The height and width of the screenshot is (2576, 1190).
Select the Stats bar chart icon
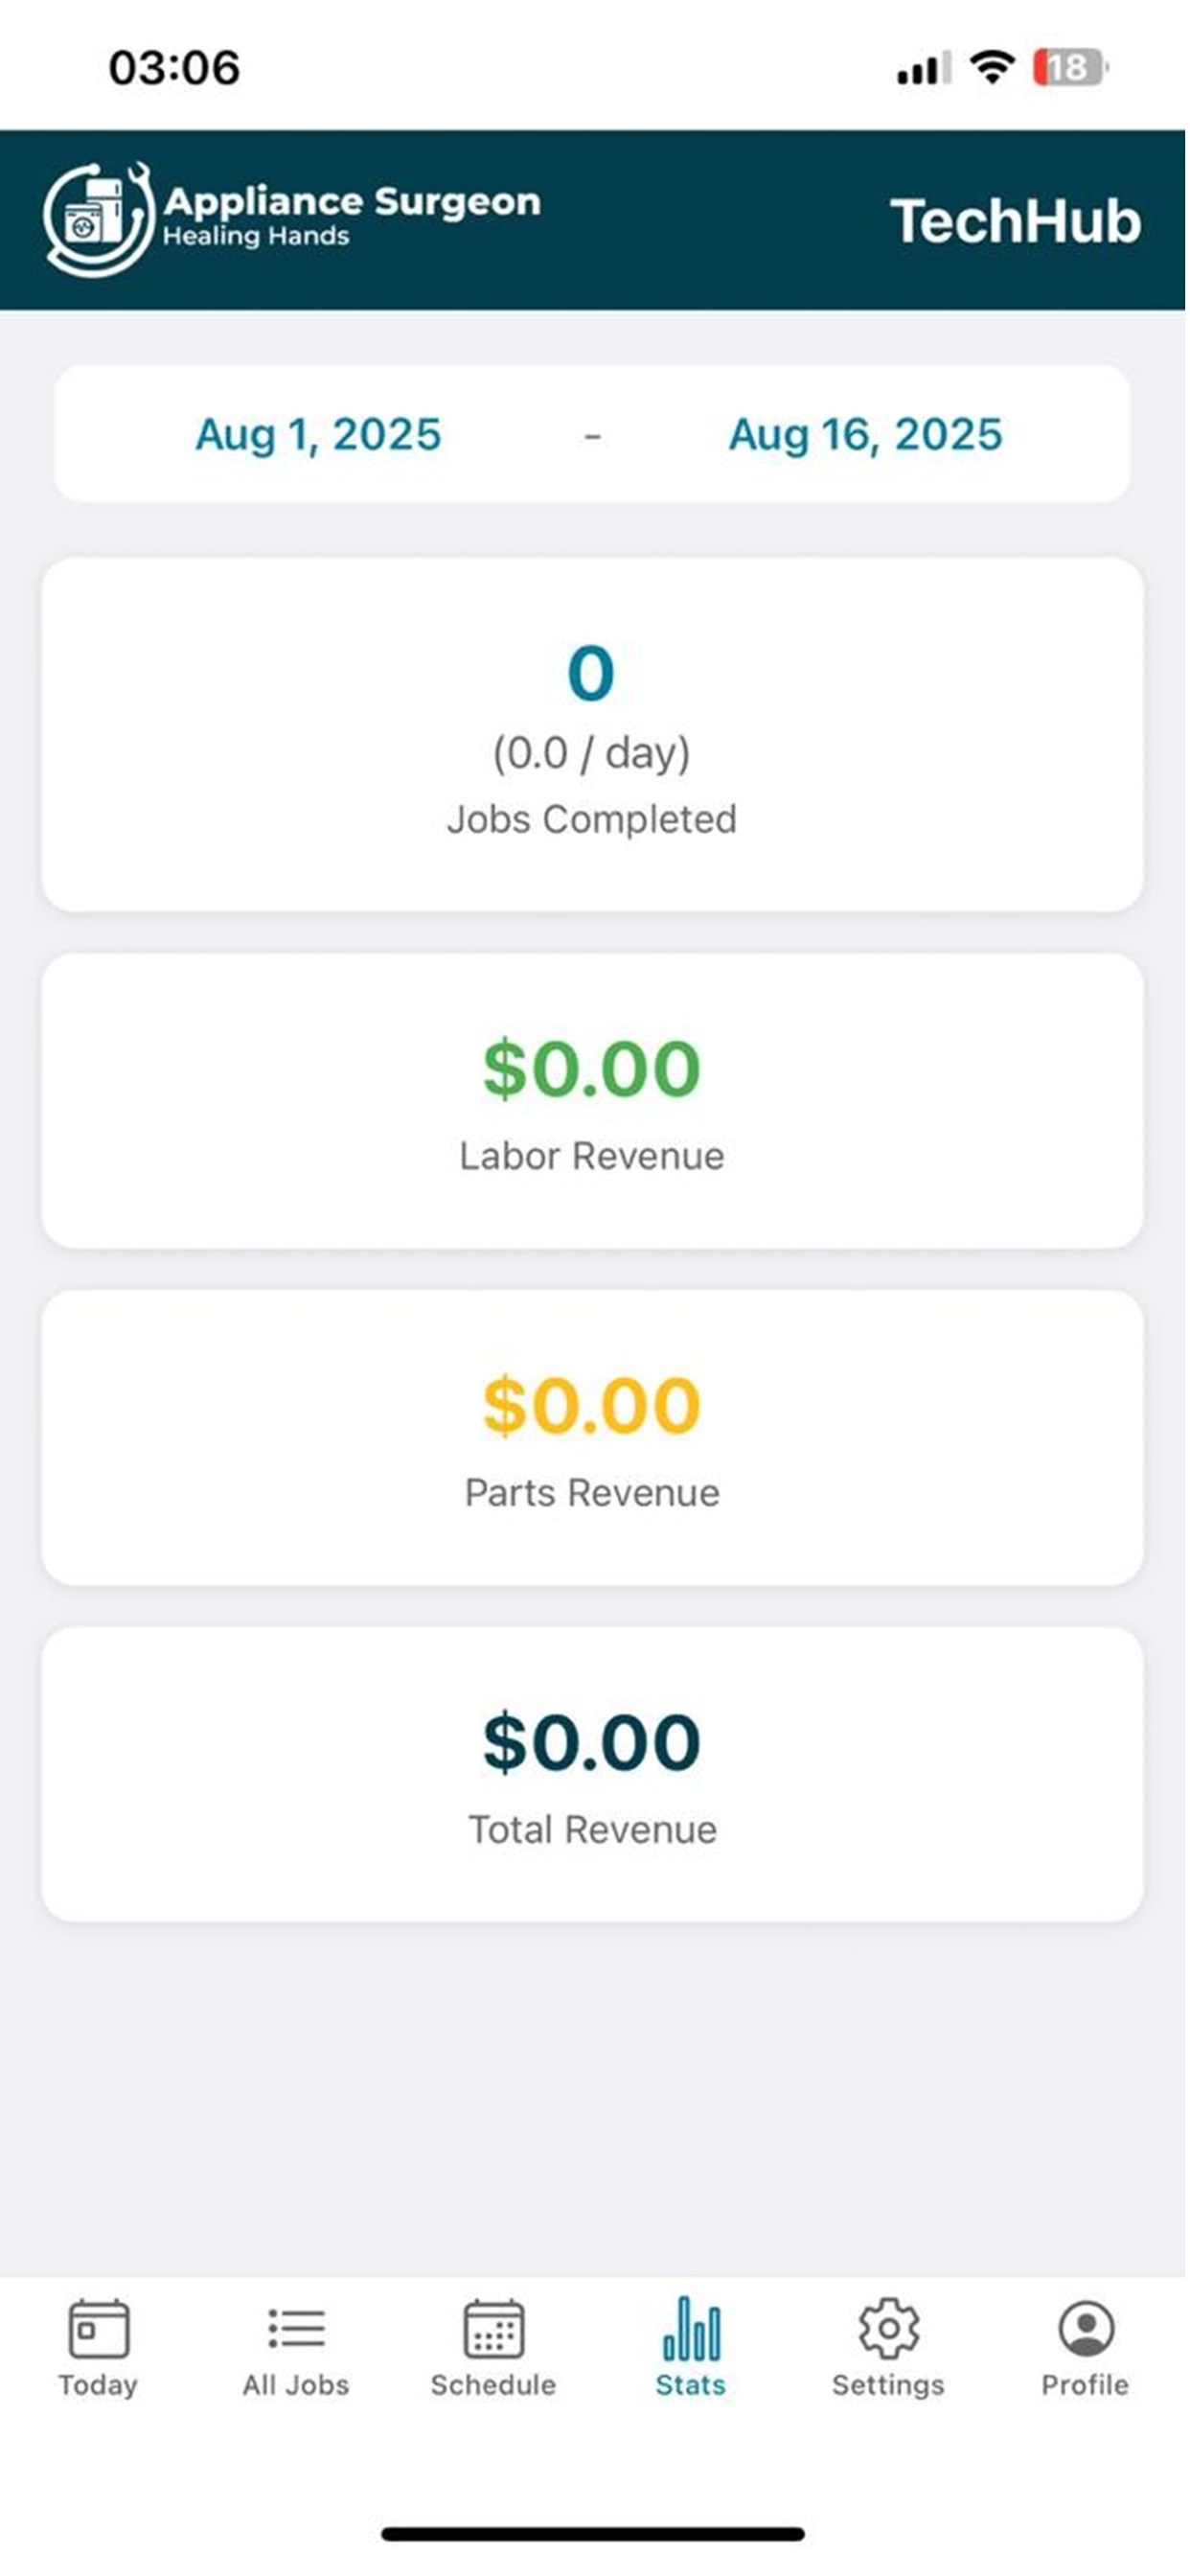[x=691, y=2328]
